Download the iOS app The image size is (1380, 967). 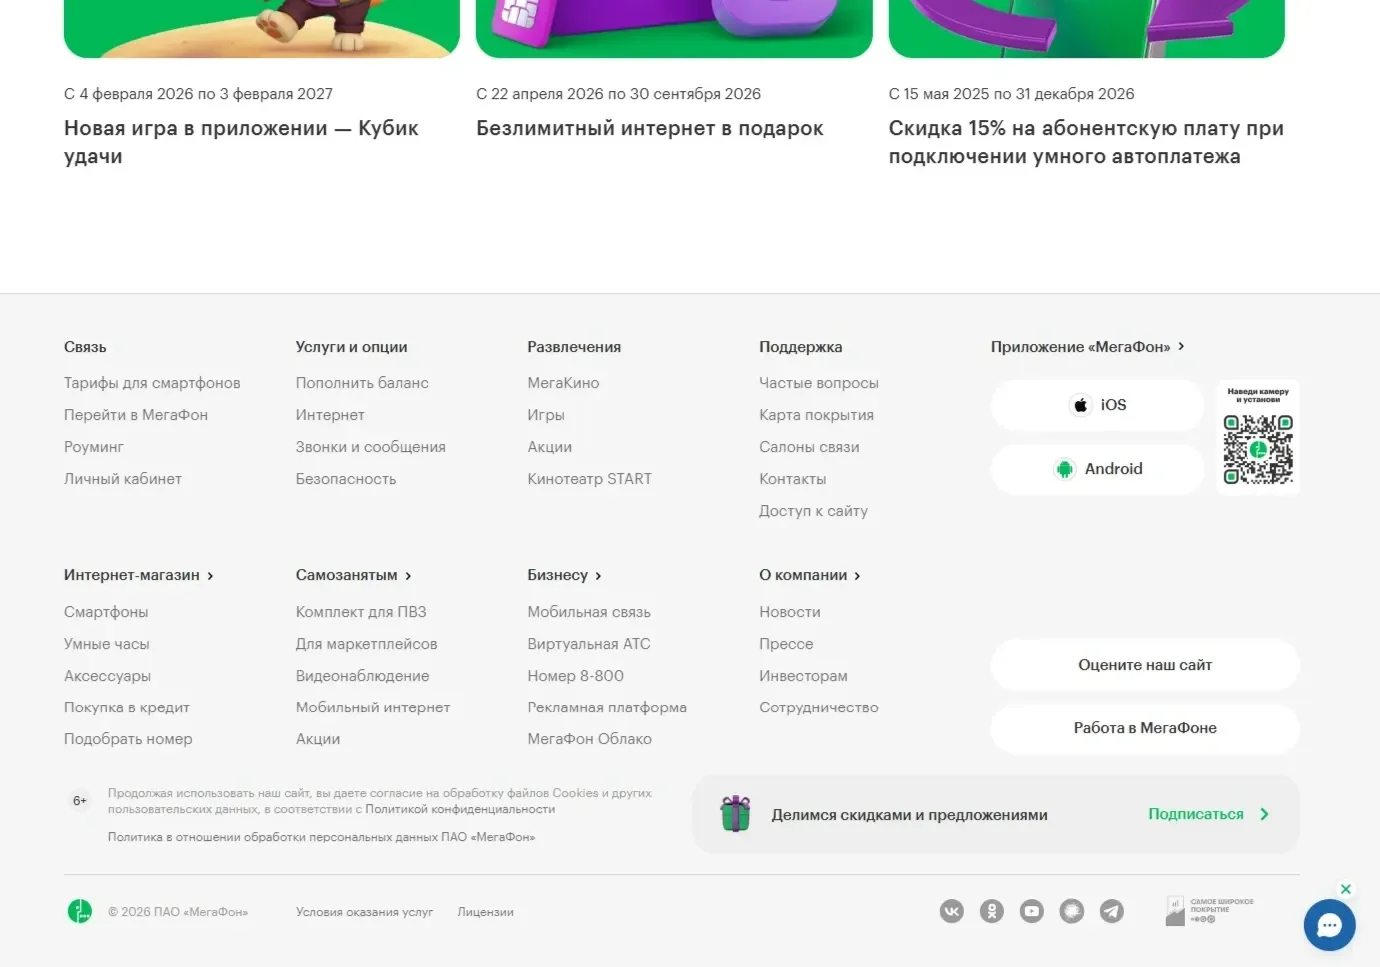coord(1097,405)
